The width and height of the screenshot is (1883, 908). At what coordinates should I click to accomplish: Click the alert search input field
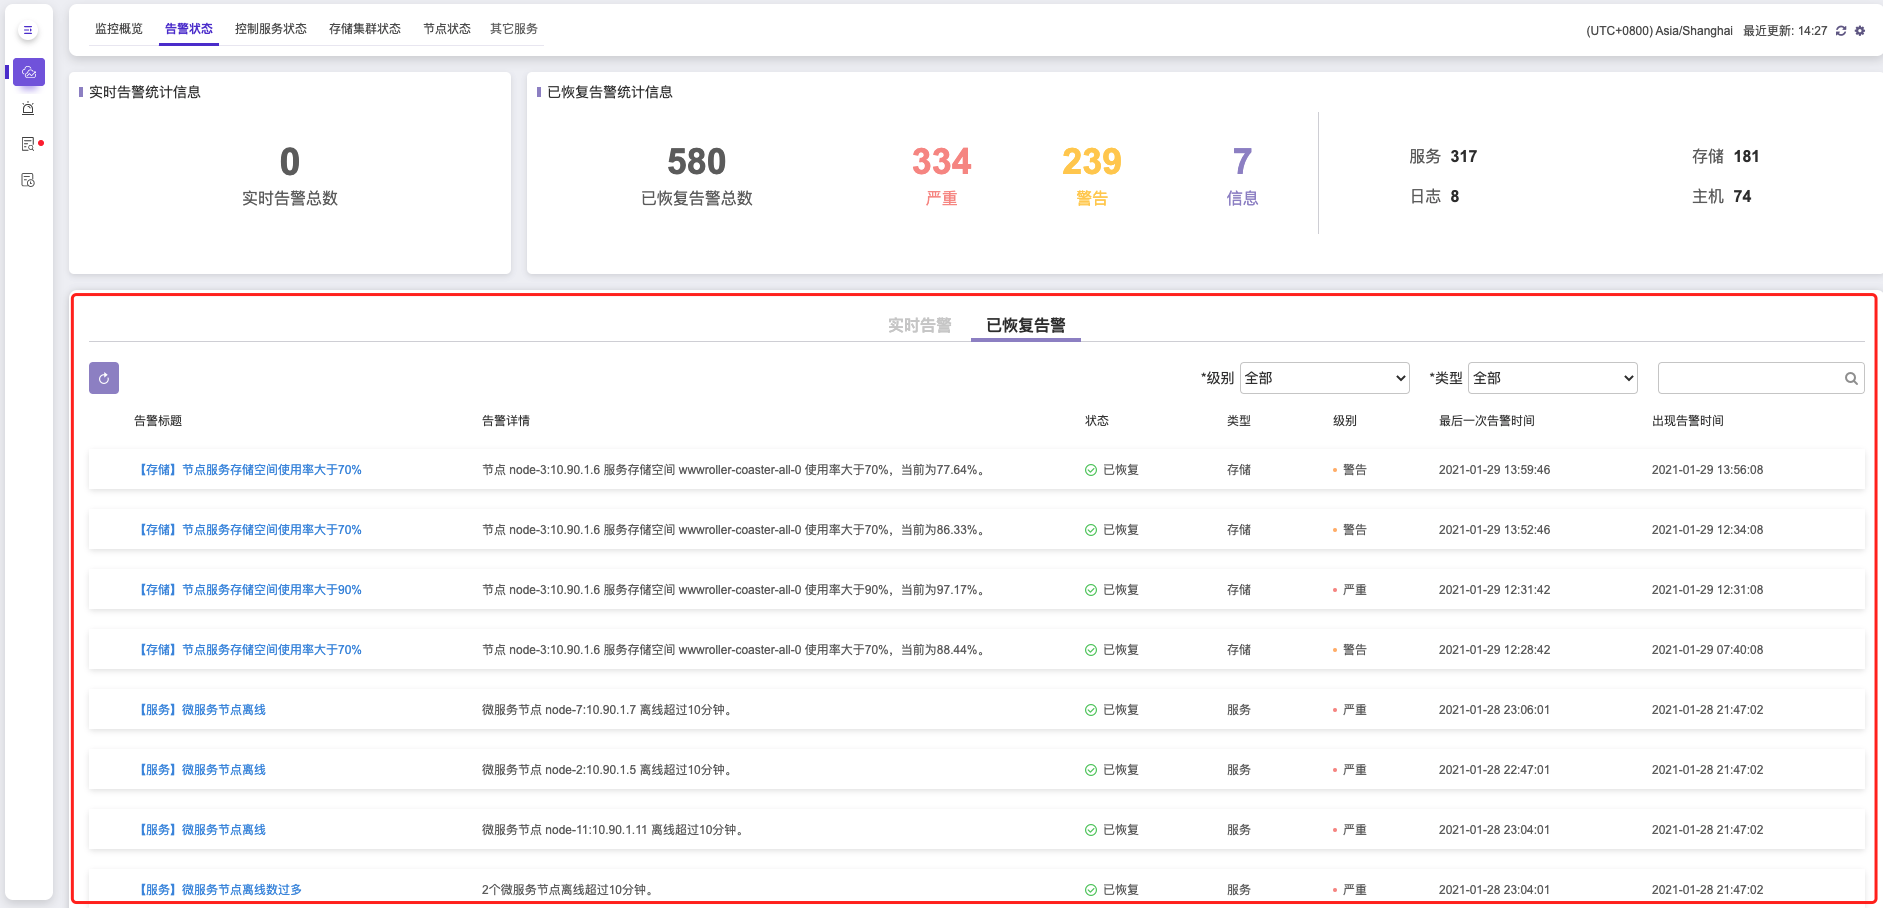tap(1748, 378)
